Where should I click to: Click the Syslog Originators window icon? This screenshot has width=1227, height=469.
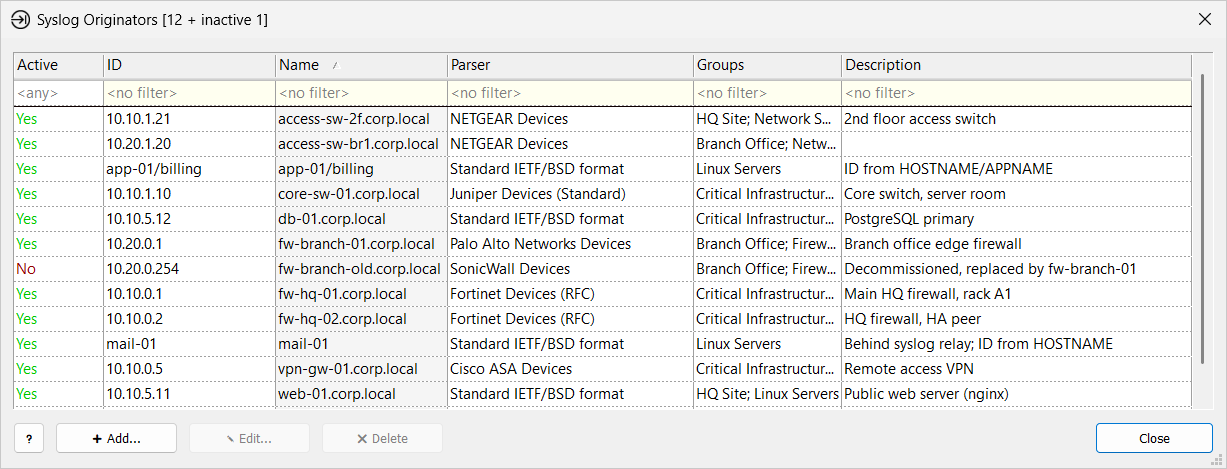click(19, 19)
